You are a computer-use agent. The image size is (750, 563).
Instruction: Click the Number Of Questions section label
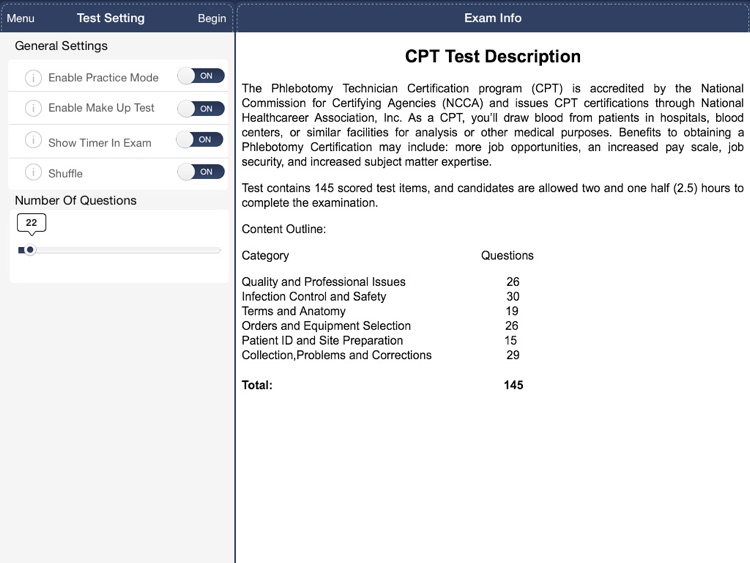(x=76, y=200)
